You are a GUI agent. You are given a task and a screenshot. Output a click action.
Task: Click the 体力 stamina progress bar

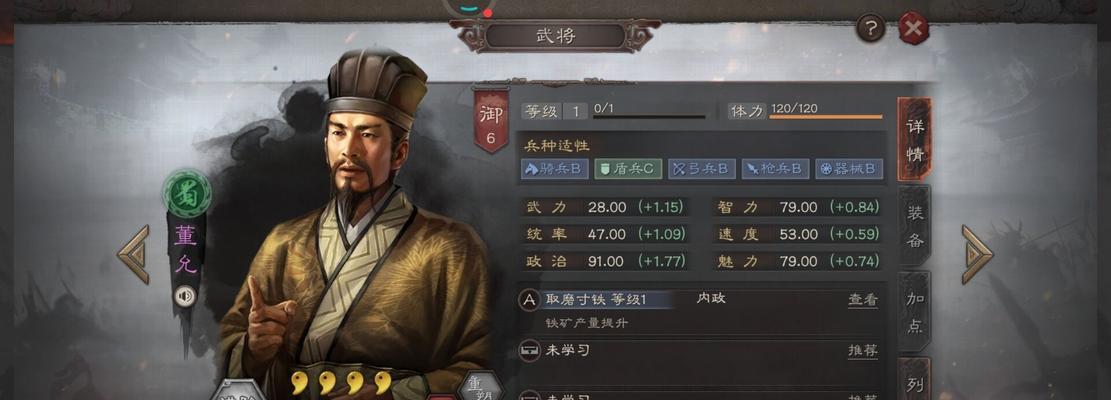826,117
